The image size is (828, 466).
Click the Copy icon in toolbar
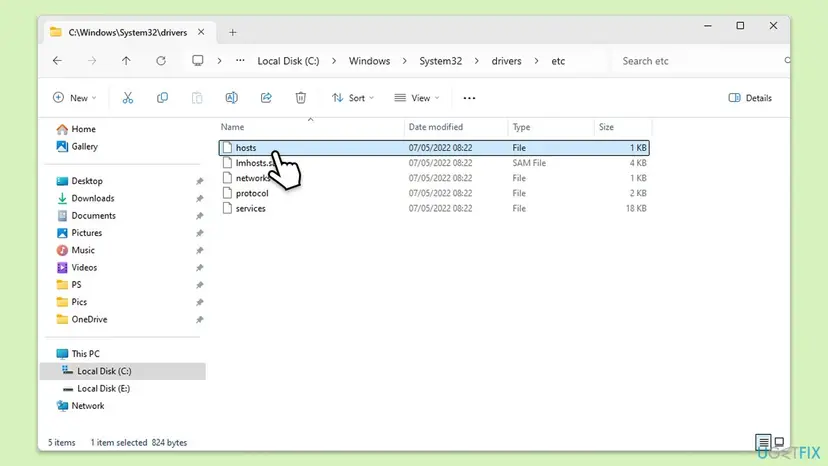click(x=162, y=98)
